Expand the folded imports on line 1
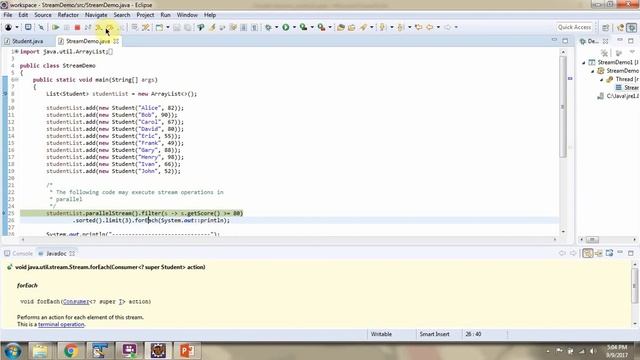Screen dimensions: 640x360 (16, 52)
